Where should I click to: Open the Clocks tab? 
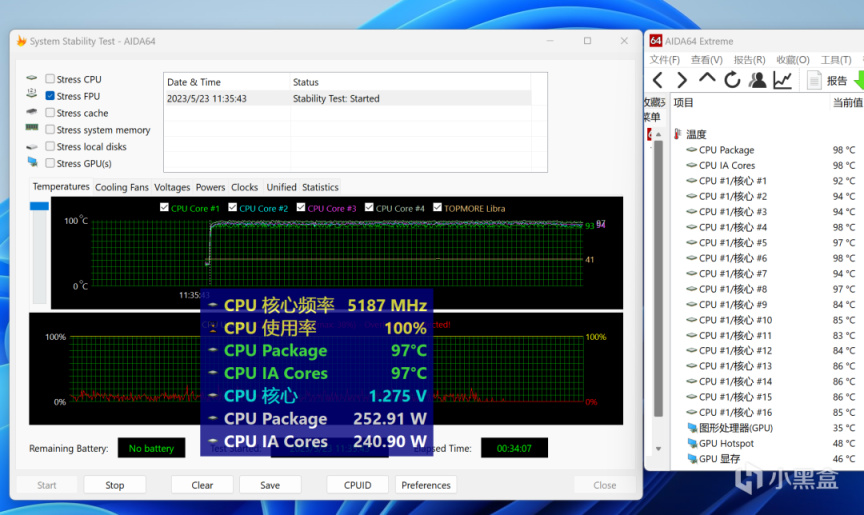[x=245, y=187]
